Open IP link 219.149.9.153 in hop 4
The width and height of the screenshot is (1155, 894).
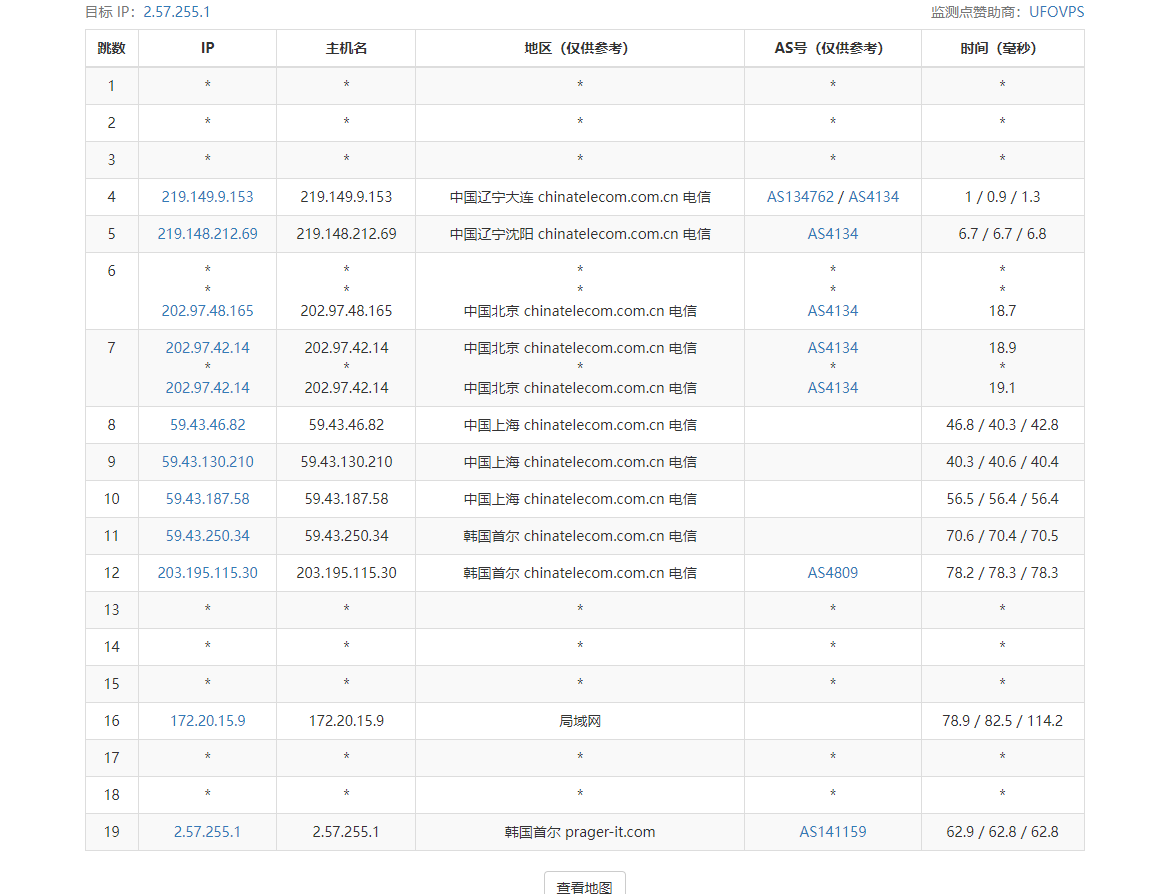(207, 197)
